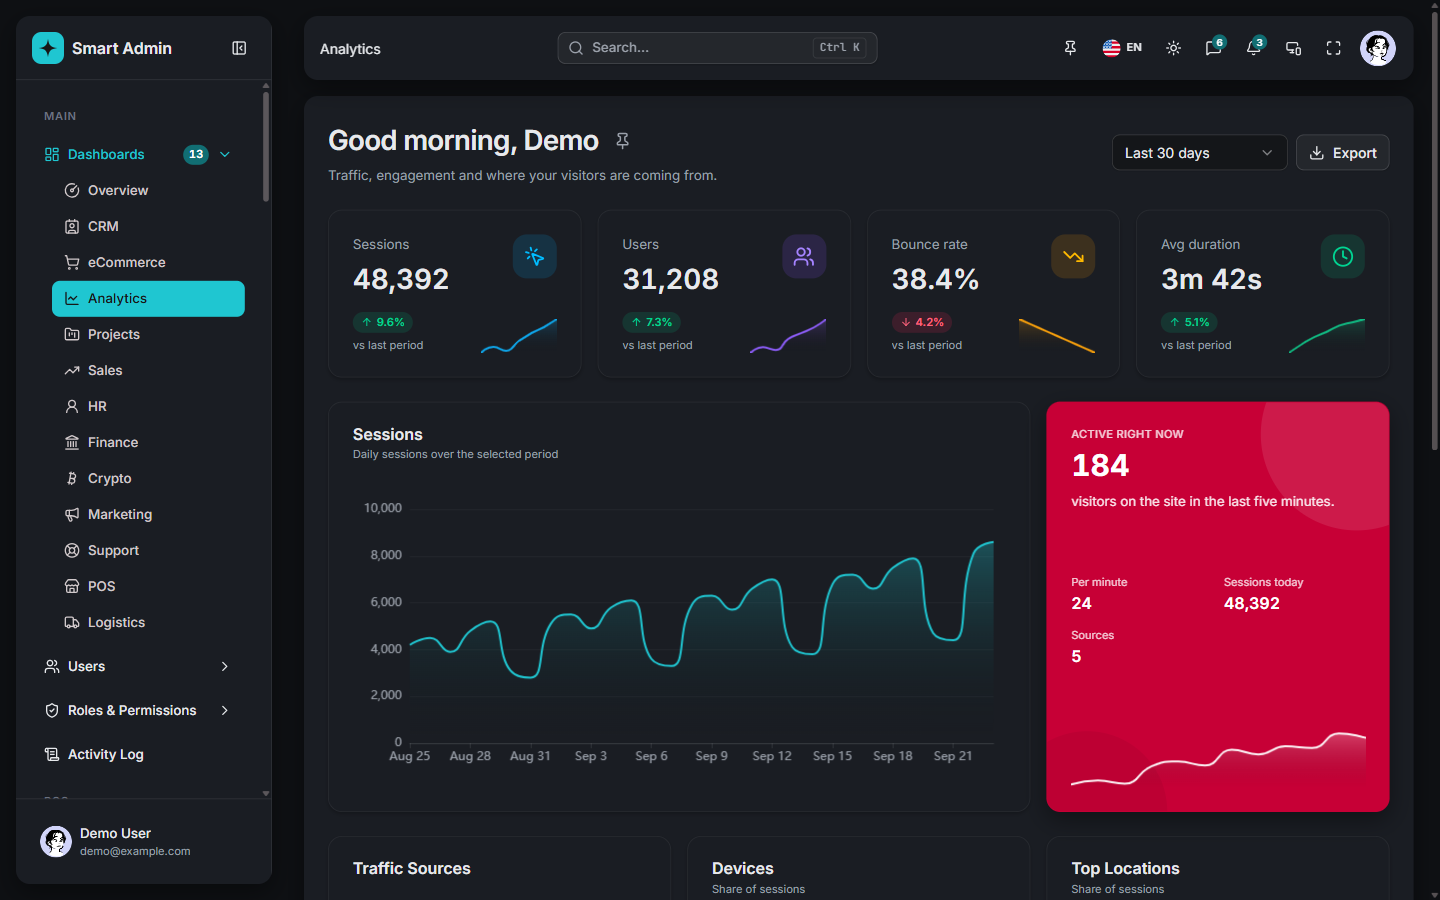The width and height of the screenshot is (1440, 900).
Task: Go to the Finance dashboard
Action: coord(148,442)
